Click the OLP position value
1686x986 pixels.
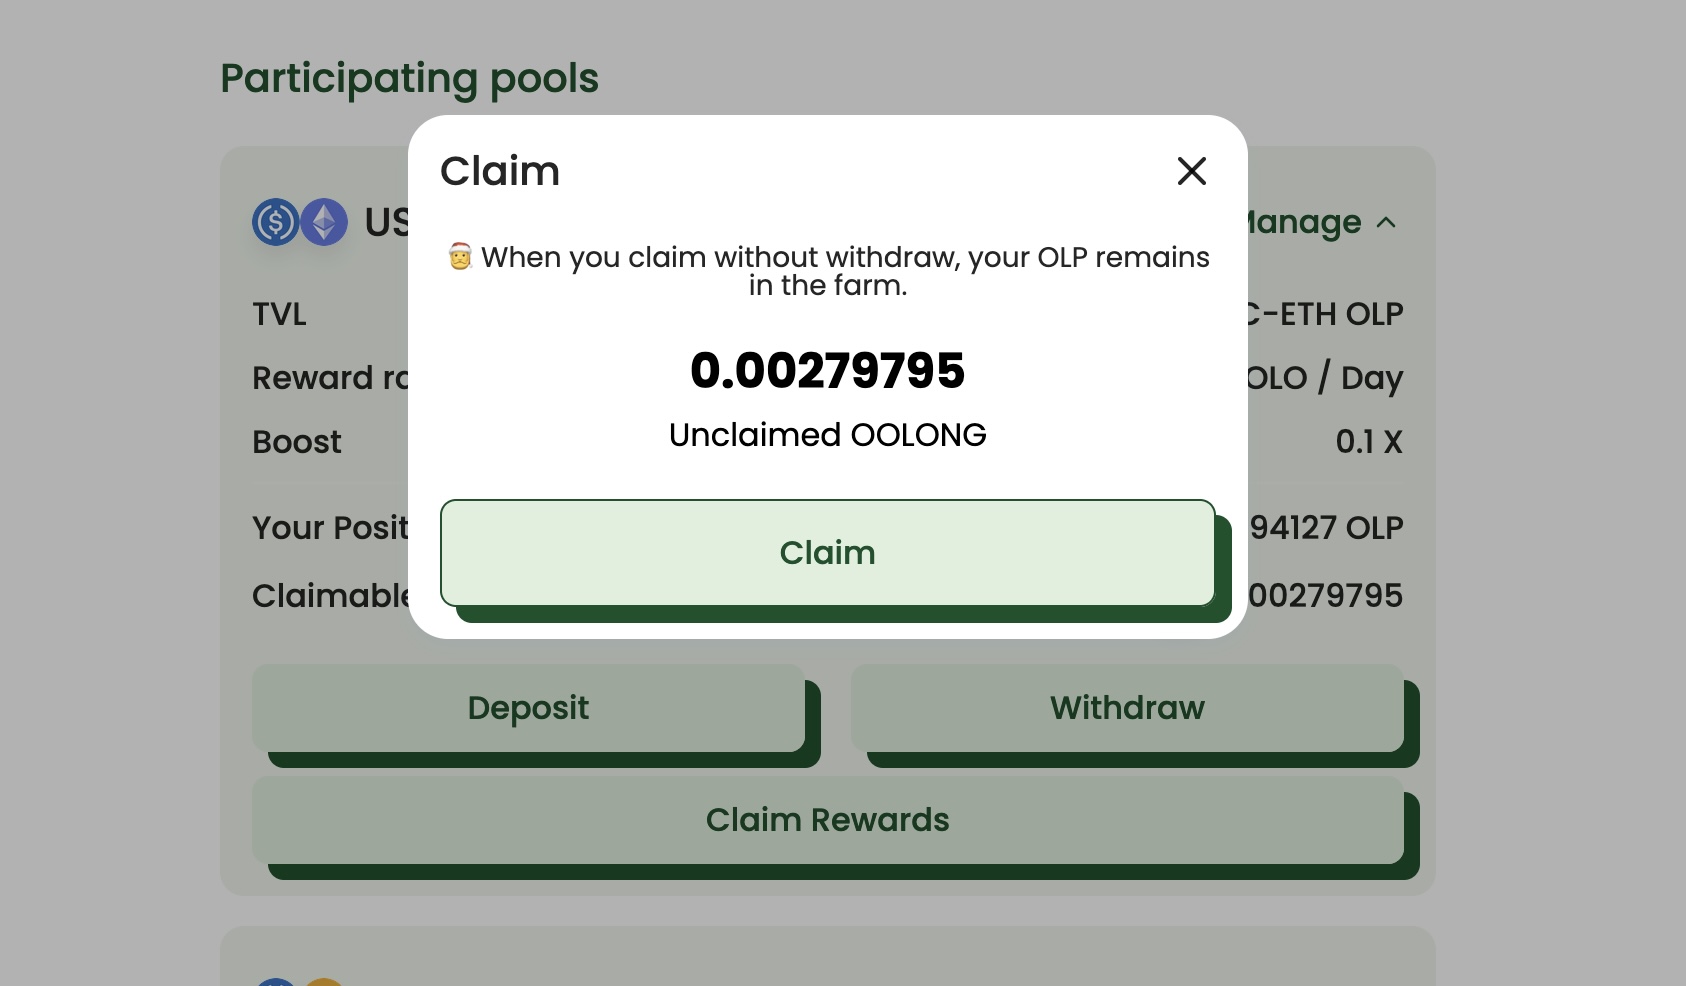[x=1326, y=528]
